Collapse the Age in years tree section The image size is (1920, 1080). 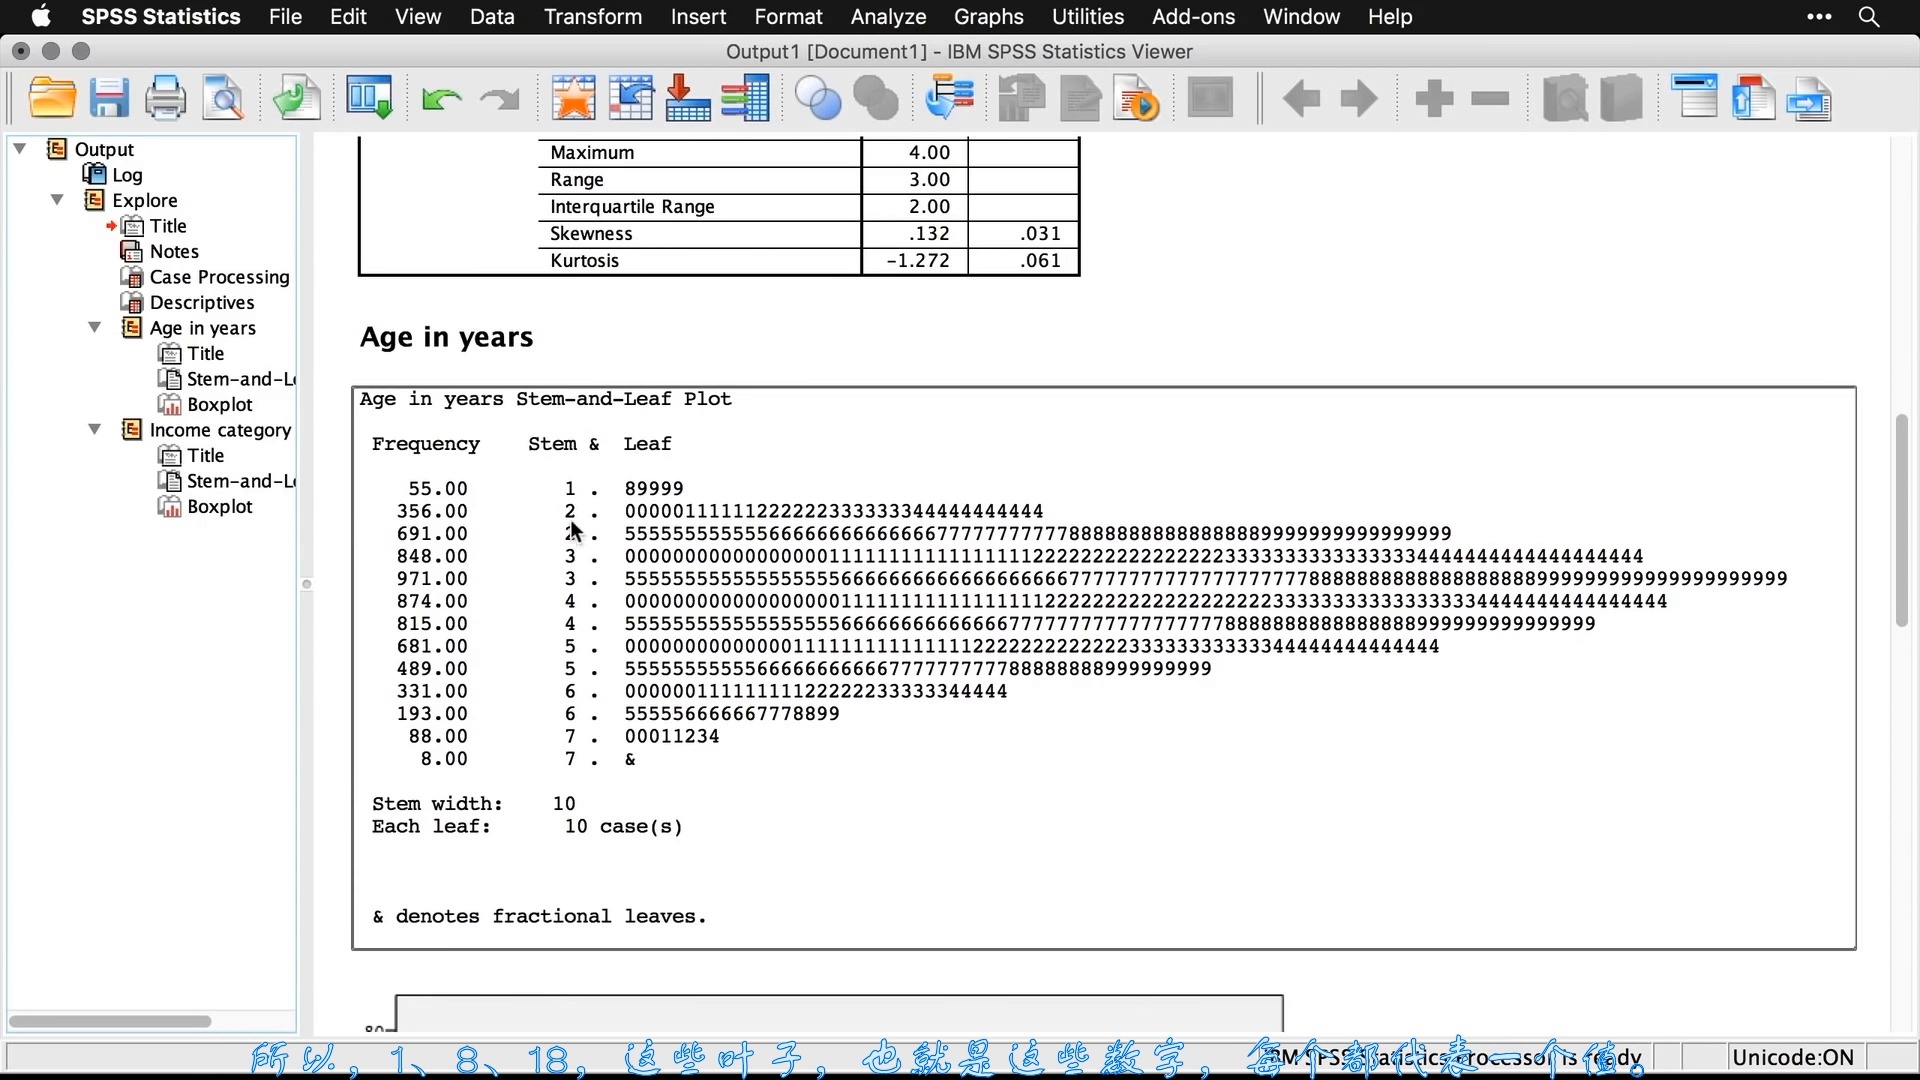[94, 327]
